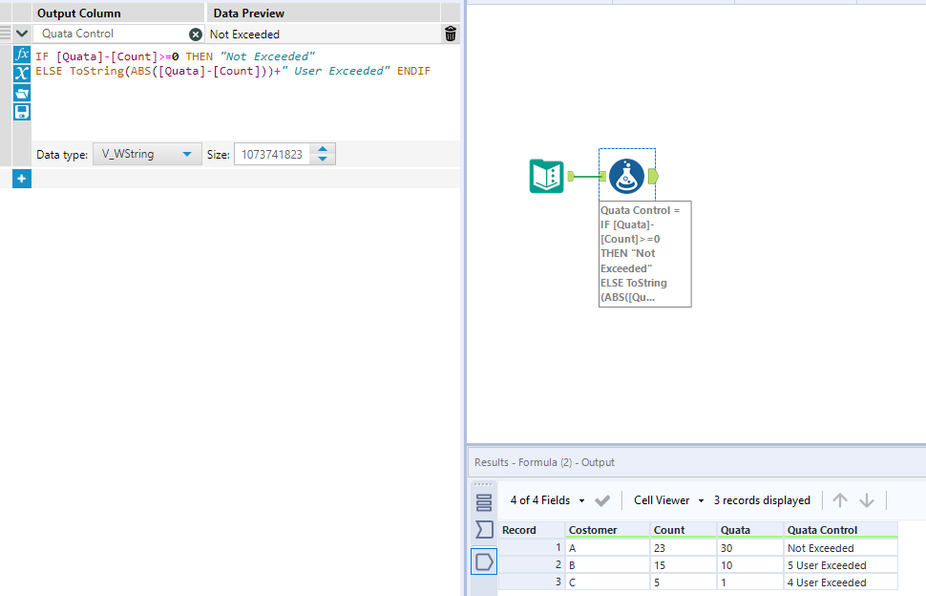The width and height of the screenshot is (926, 596).
Task: Increase the Size value with up arrow
Action: tap(322, 149)
